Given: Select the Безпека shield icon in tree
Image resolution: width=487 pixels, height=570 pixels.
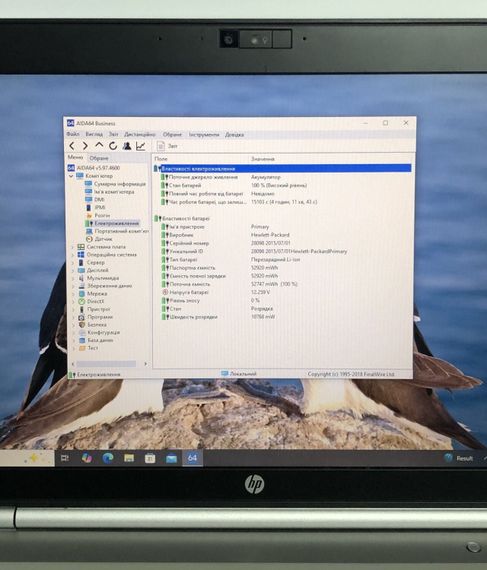Looking at the screenshot, I should (x=82, y=325).
